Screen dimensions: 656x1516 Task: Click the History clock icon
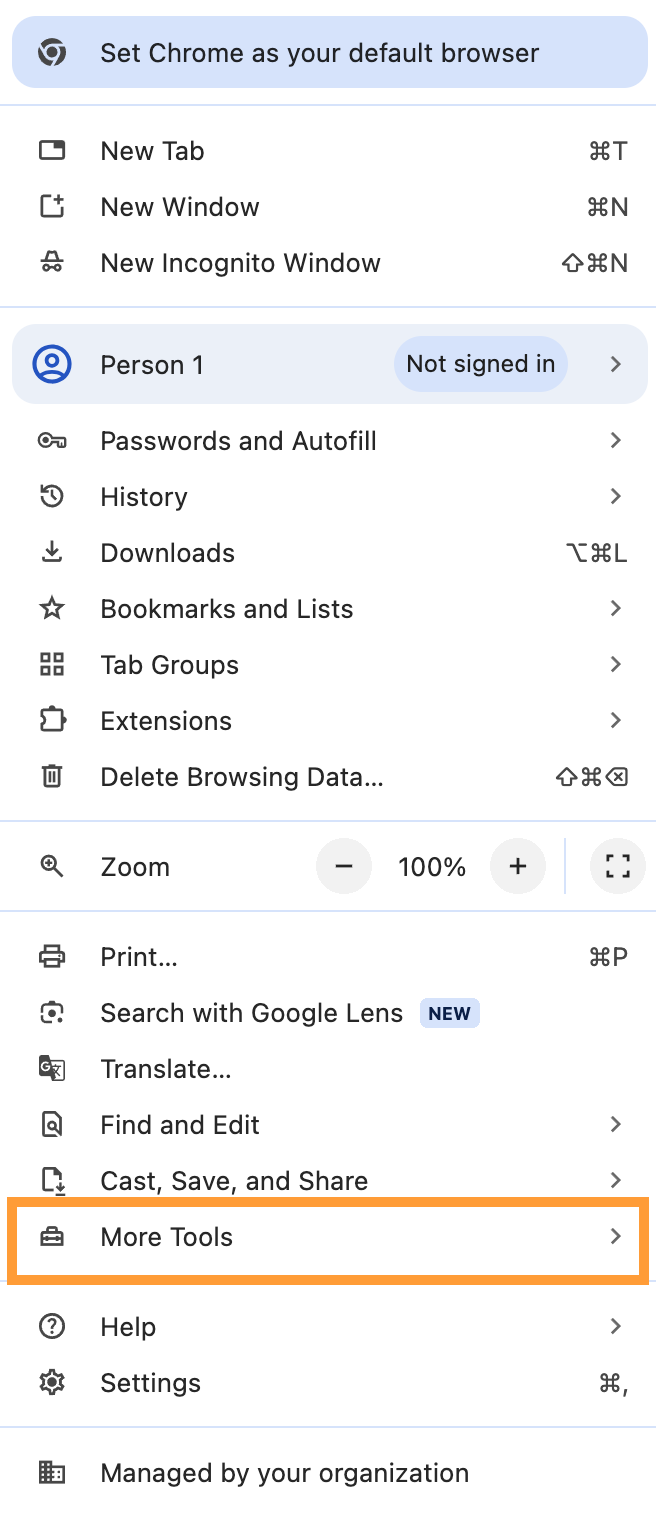tap(52, 497)
